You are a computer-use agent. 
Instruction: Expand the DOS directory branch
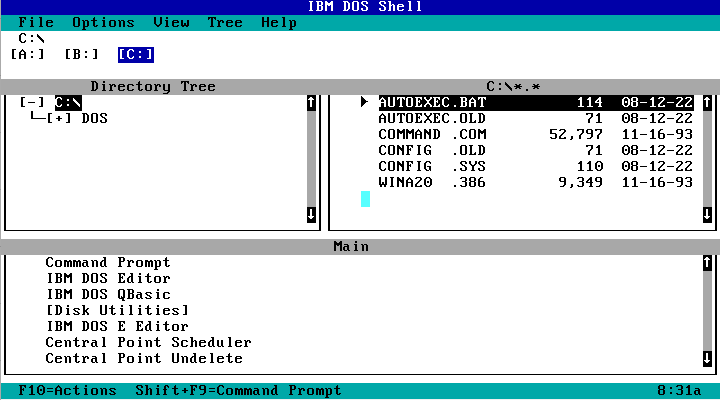coord(59,118)
